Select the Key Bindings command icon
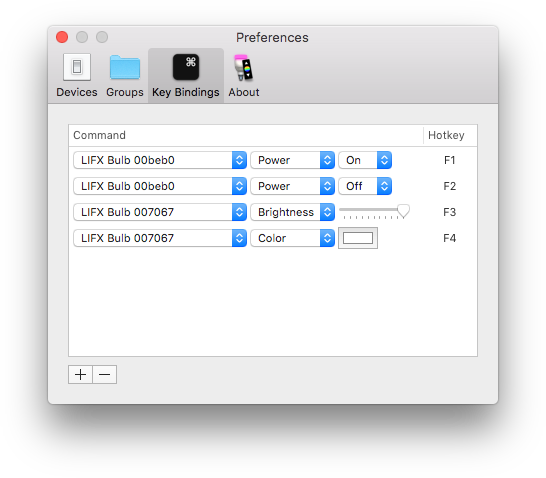546x478 pixels. pos(186,67)
